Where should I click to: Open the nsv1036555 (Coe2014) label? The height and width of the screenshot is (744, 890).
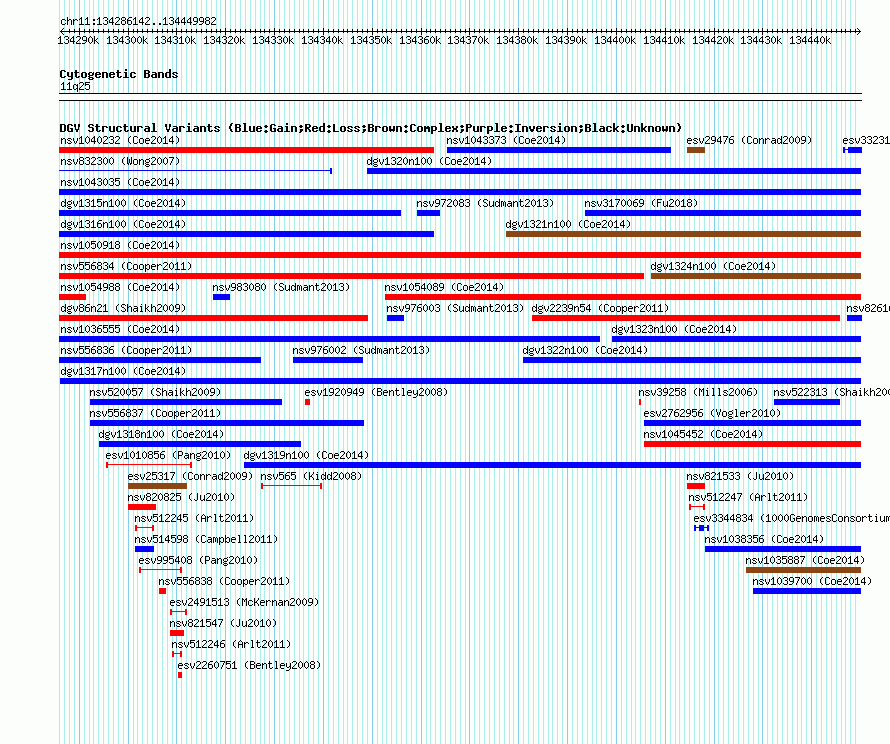(120, 329)
